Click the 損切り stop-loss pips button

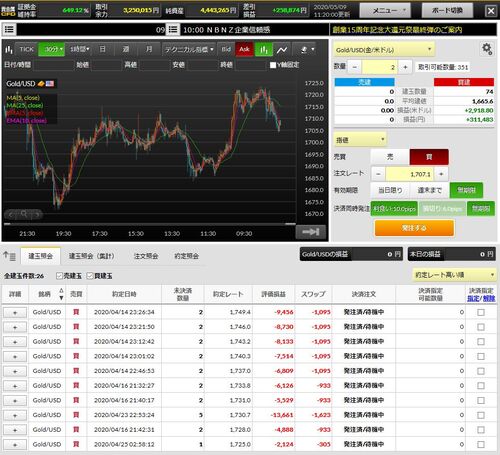[x=442, y=209]
